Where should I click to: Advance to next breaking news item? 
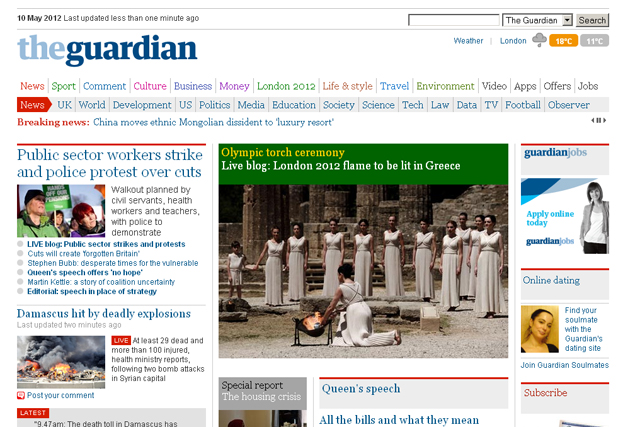click(x=605, y=120)
